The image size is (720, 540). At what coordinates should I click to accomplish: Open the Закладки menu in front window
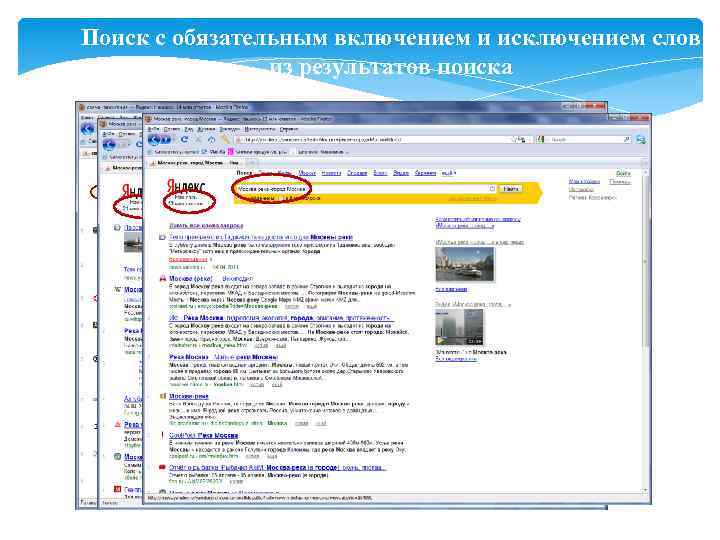(x=230, y=129)
